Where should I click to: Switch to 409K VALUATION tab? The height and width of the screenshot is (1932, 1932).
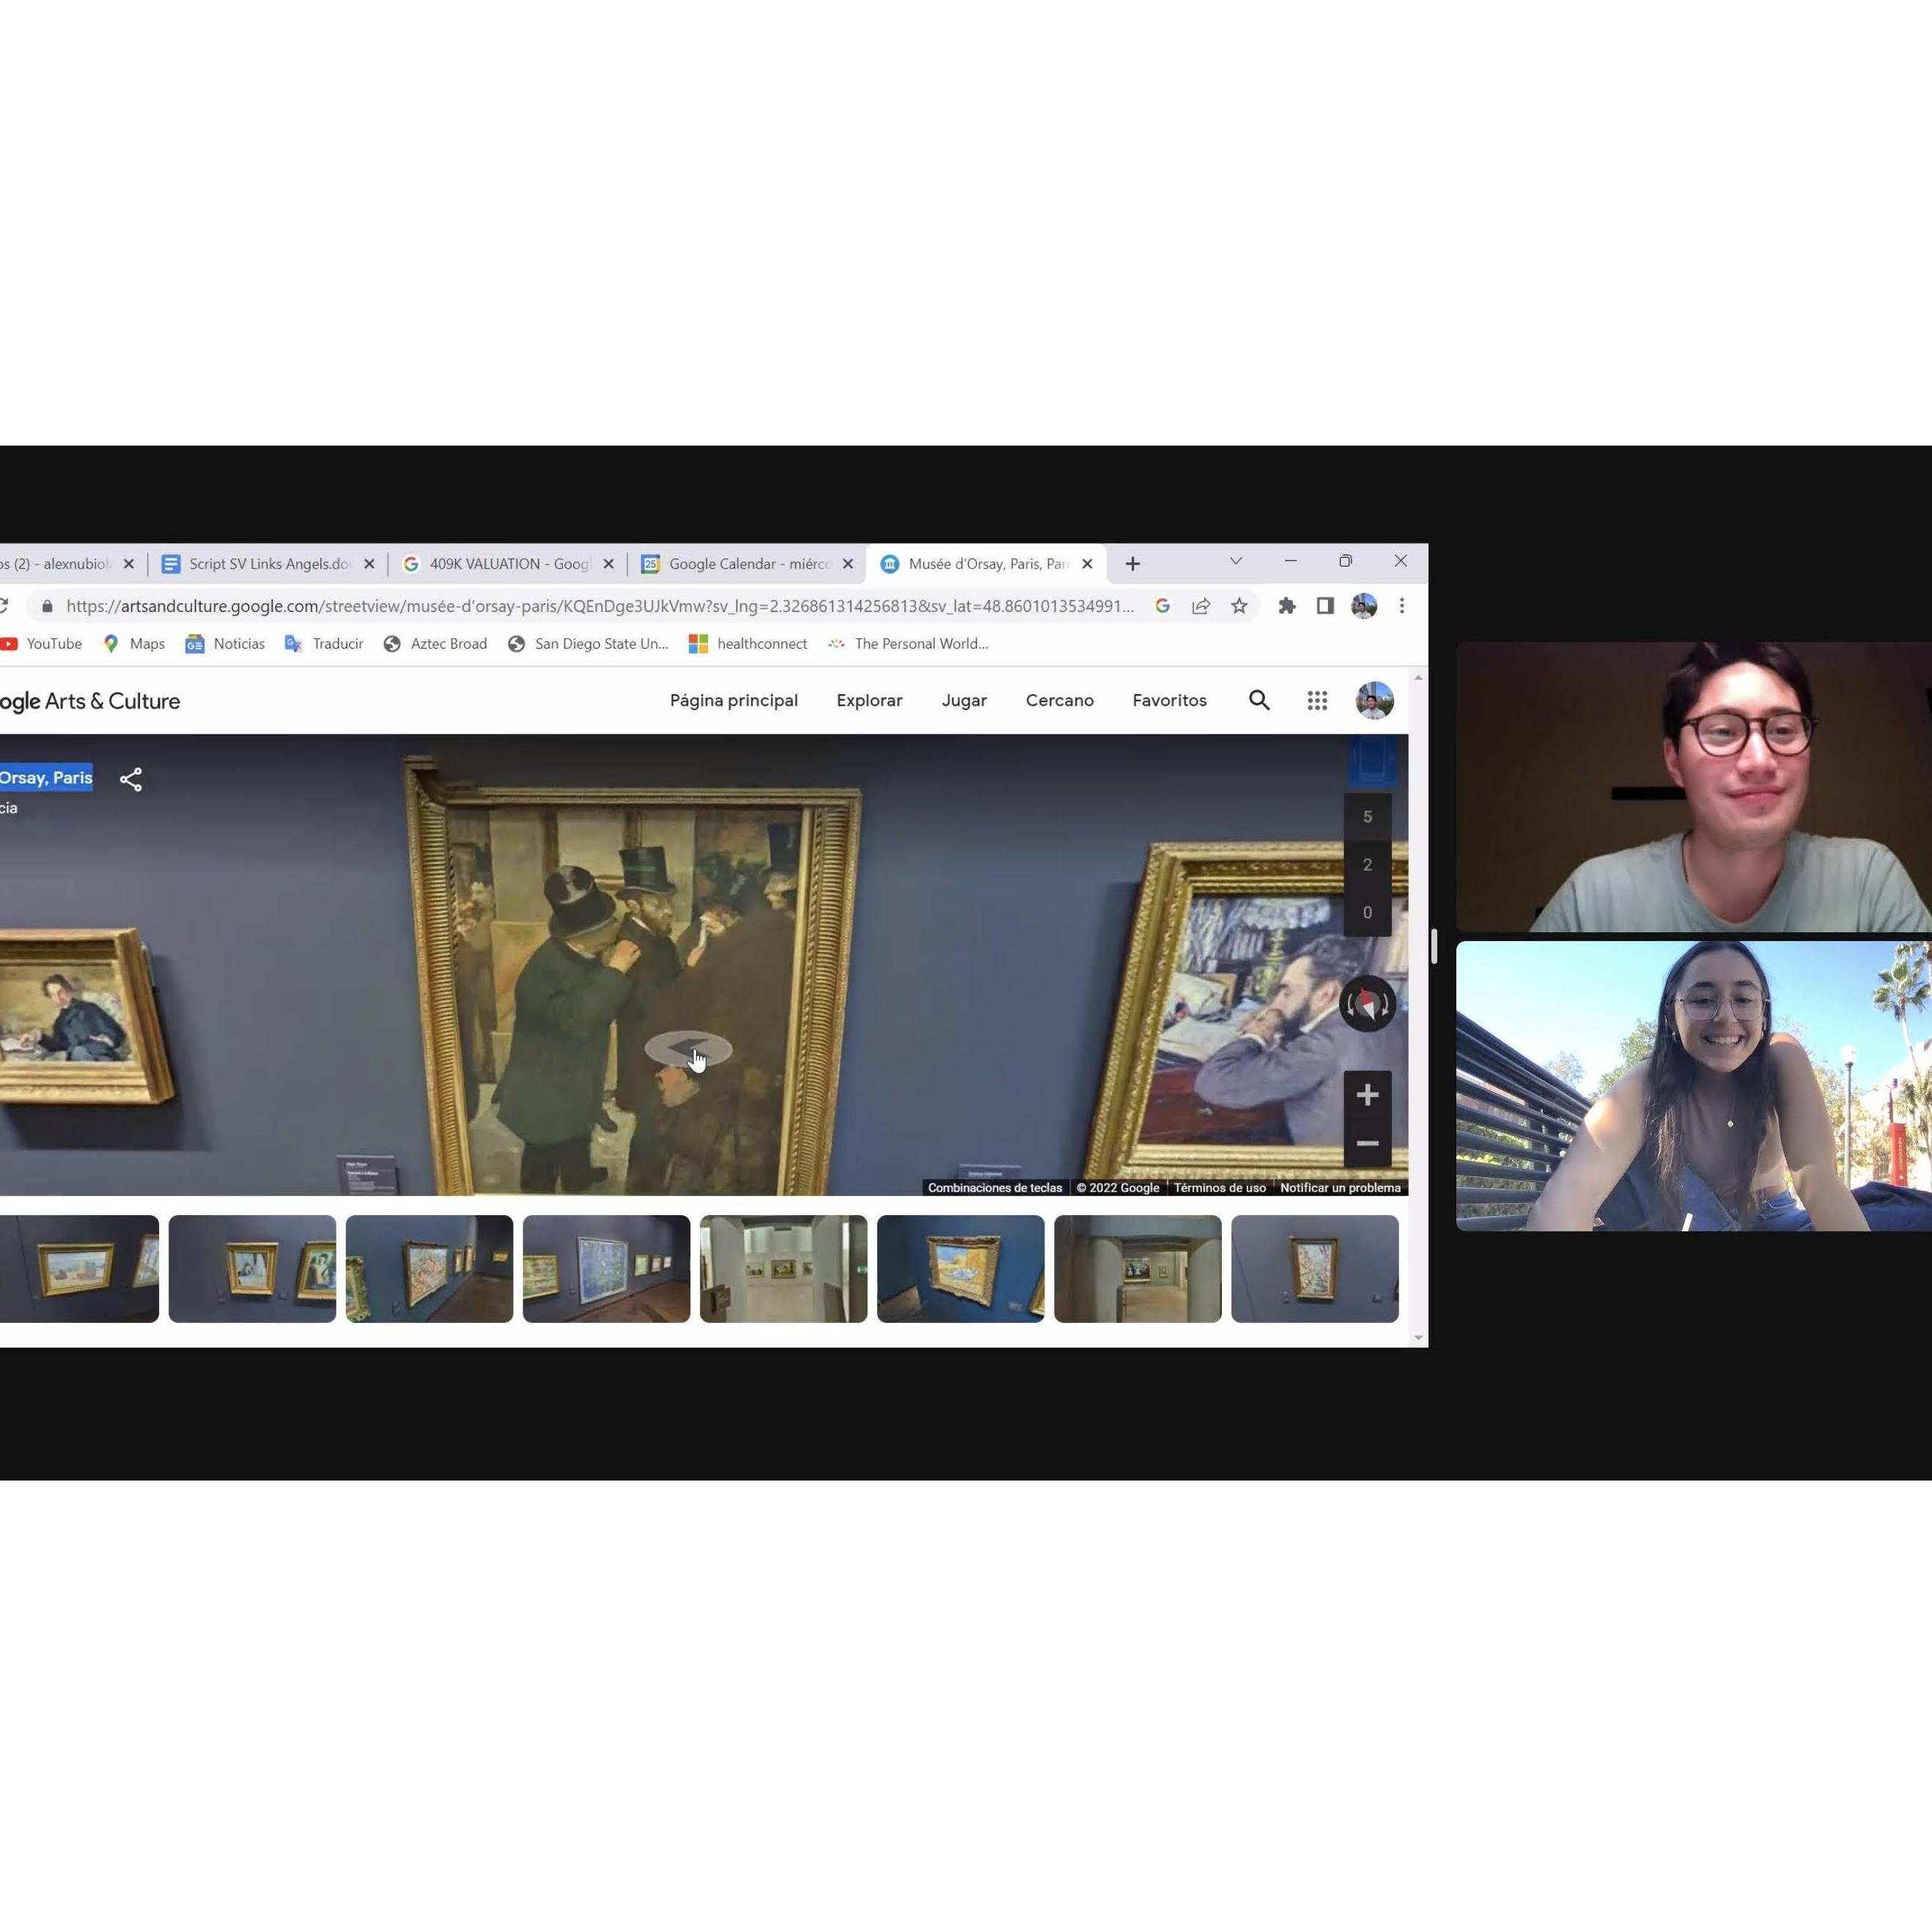click(x=508, y=564)
